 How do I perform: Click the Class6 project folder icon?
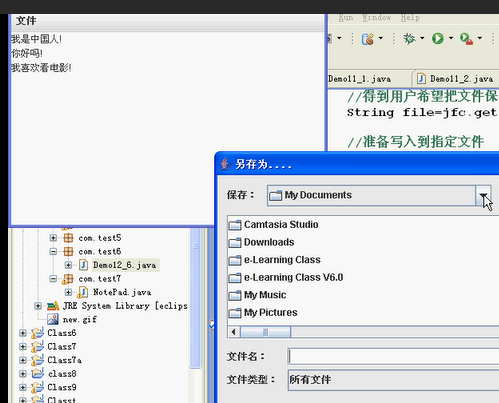pos(37,333)
